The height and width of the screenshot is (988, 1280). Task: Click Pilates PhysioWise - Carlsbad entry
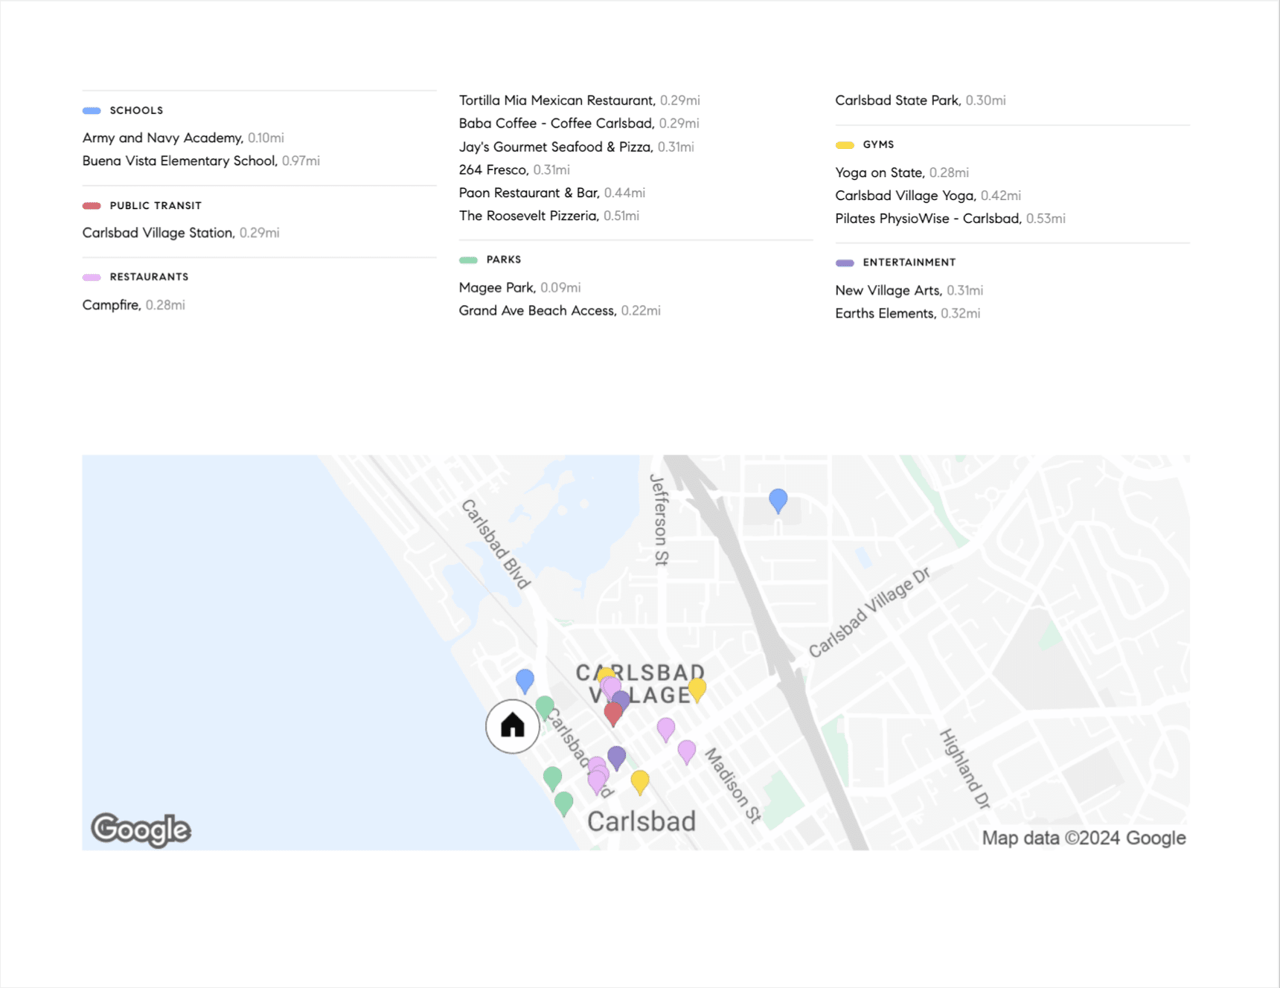point(950,219)
